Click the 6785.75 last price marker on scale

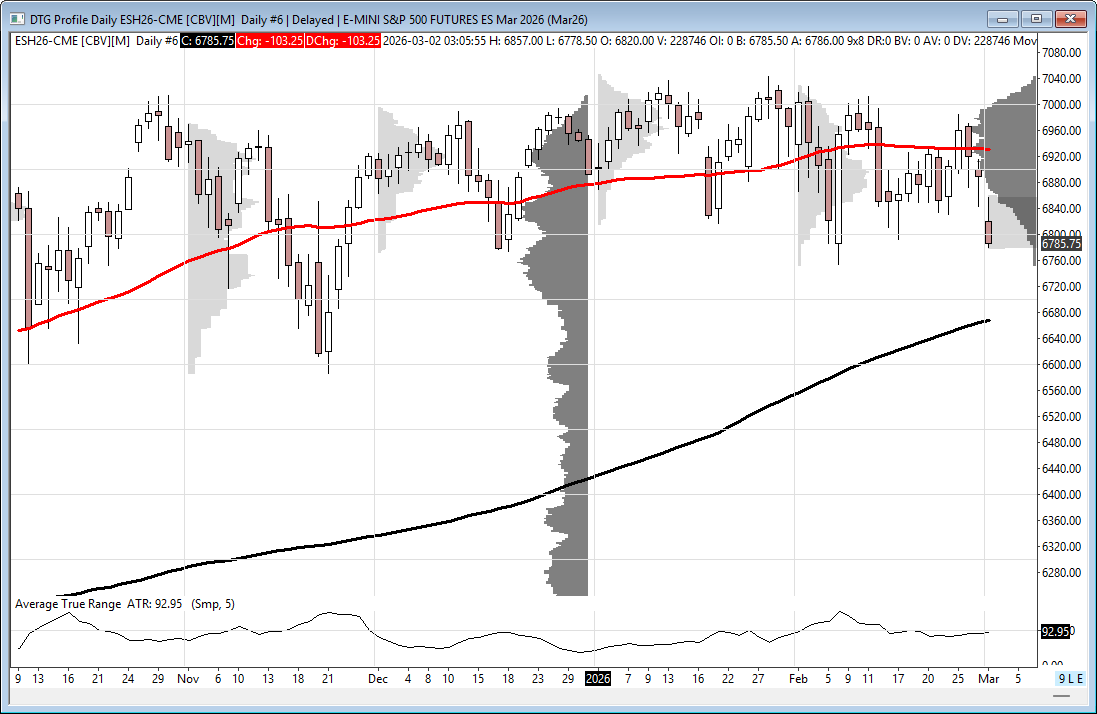click(1060, 243)
